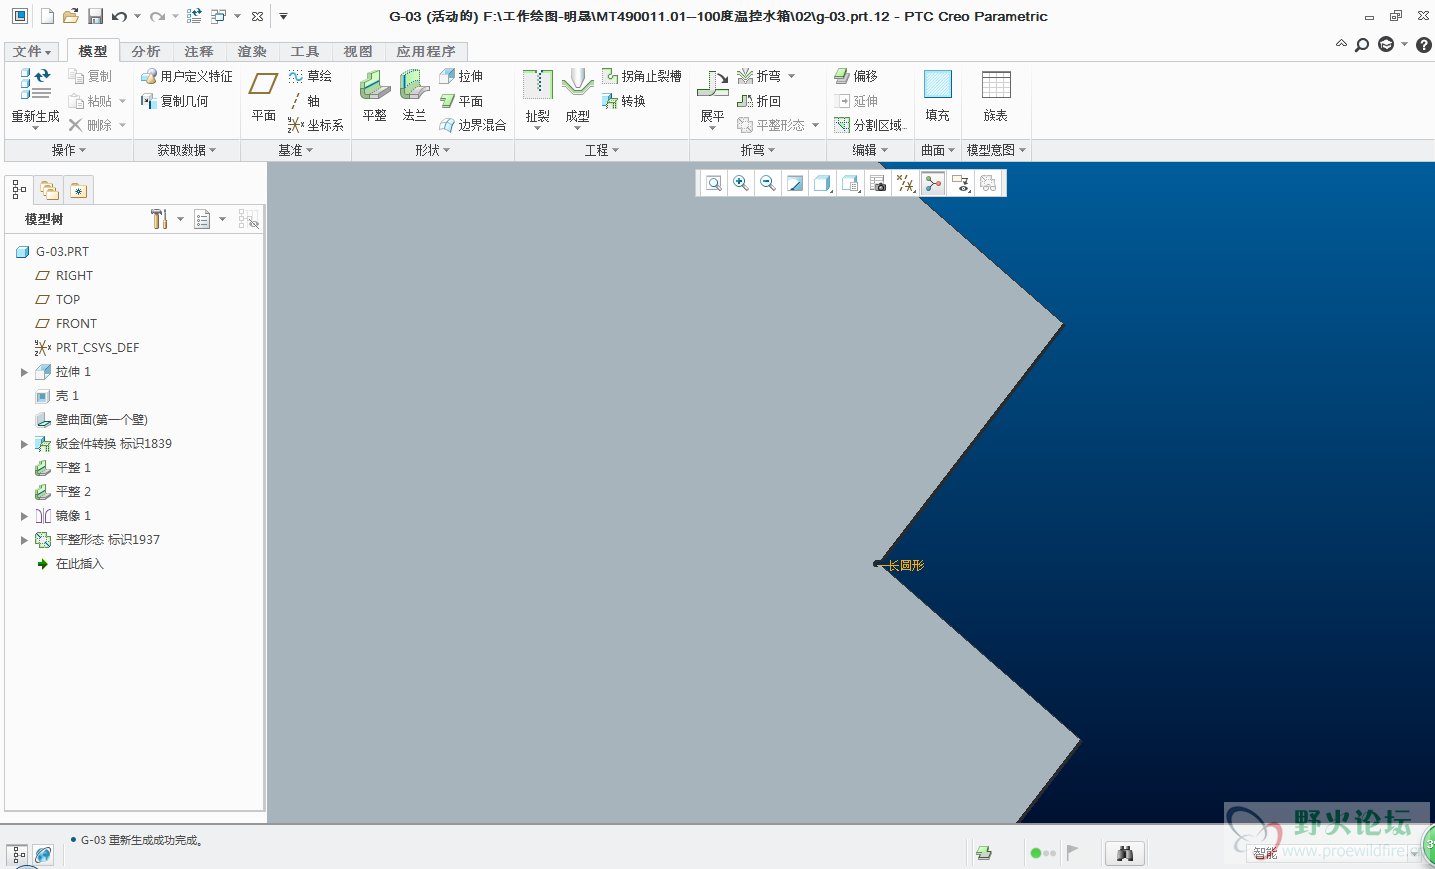Screen dimensions: 1435x869
Task: Open the 工程 group dropdown
Action: click(602, 150)
